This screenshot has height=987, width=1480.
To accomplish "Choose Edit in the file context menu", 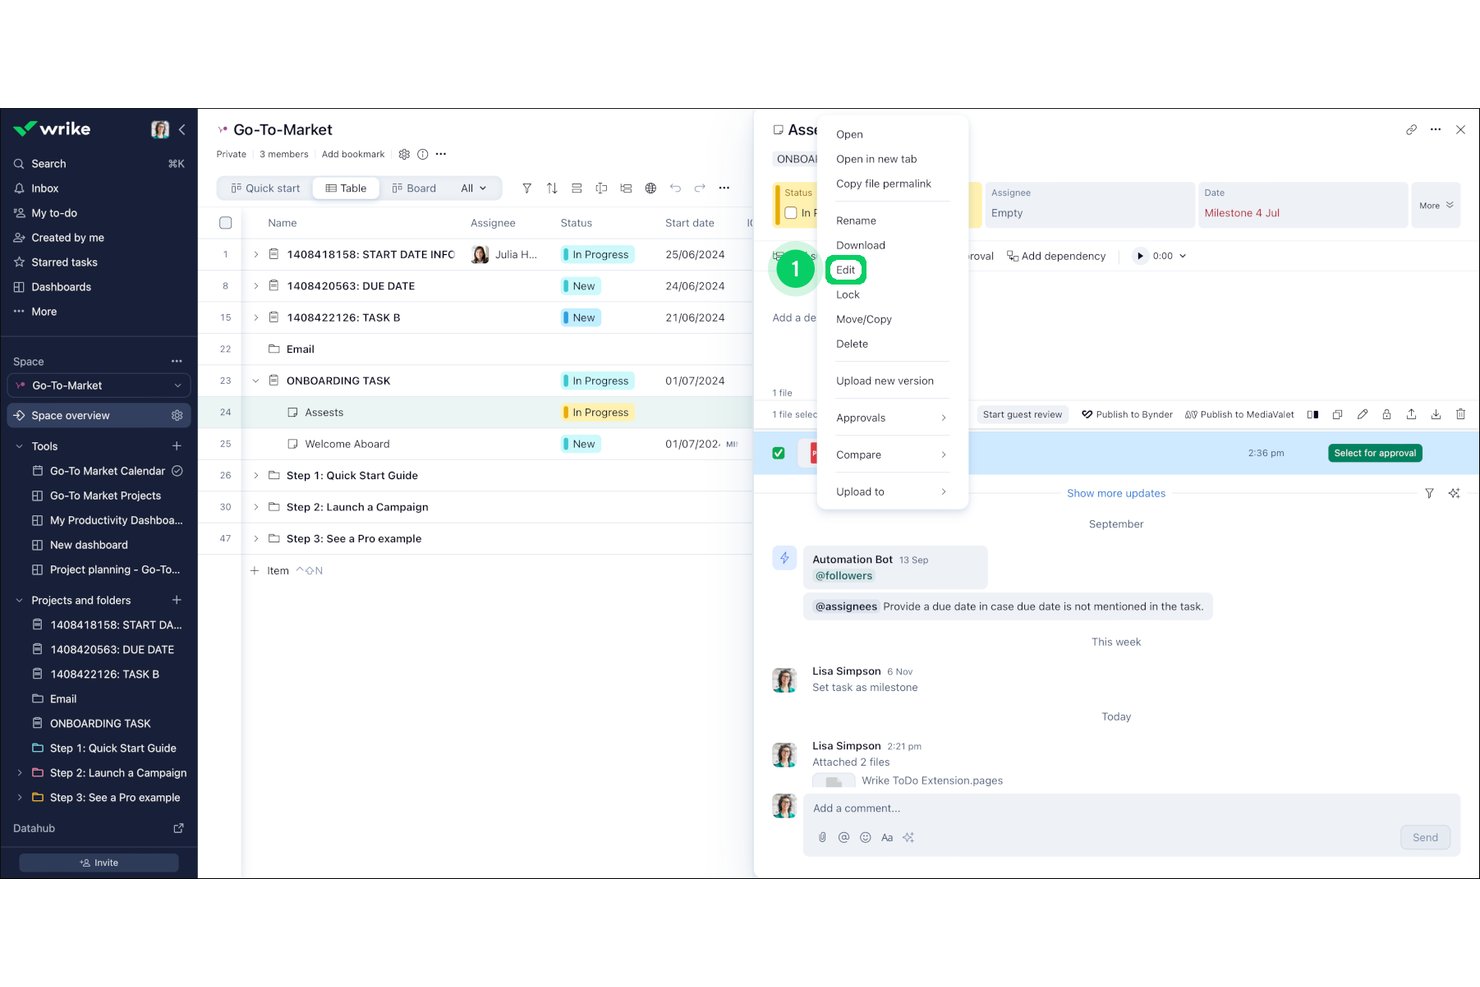I will point(846,270).
